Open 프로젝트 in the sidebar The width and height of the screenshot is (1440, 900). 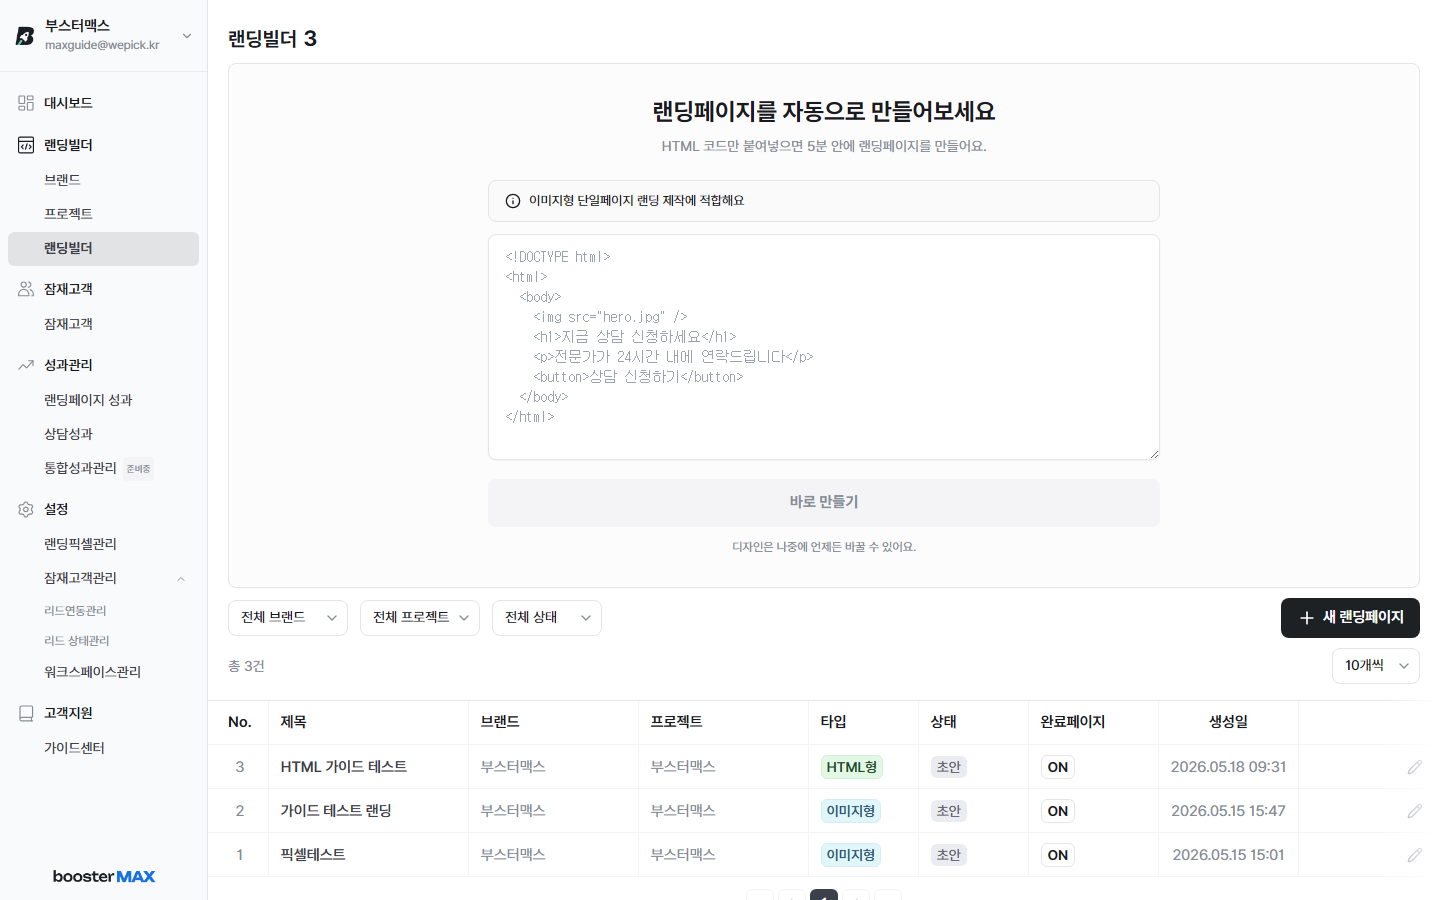[68, 214]
